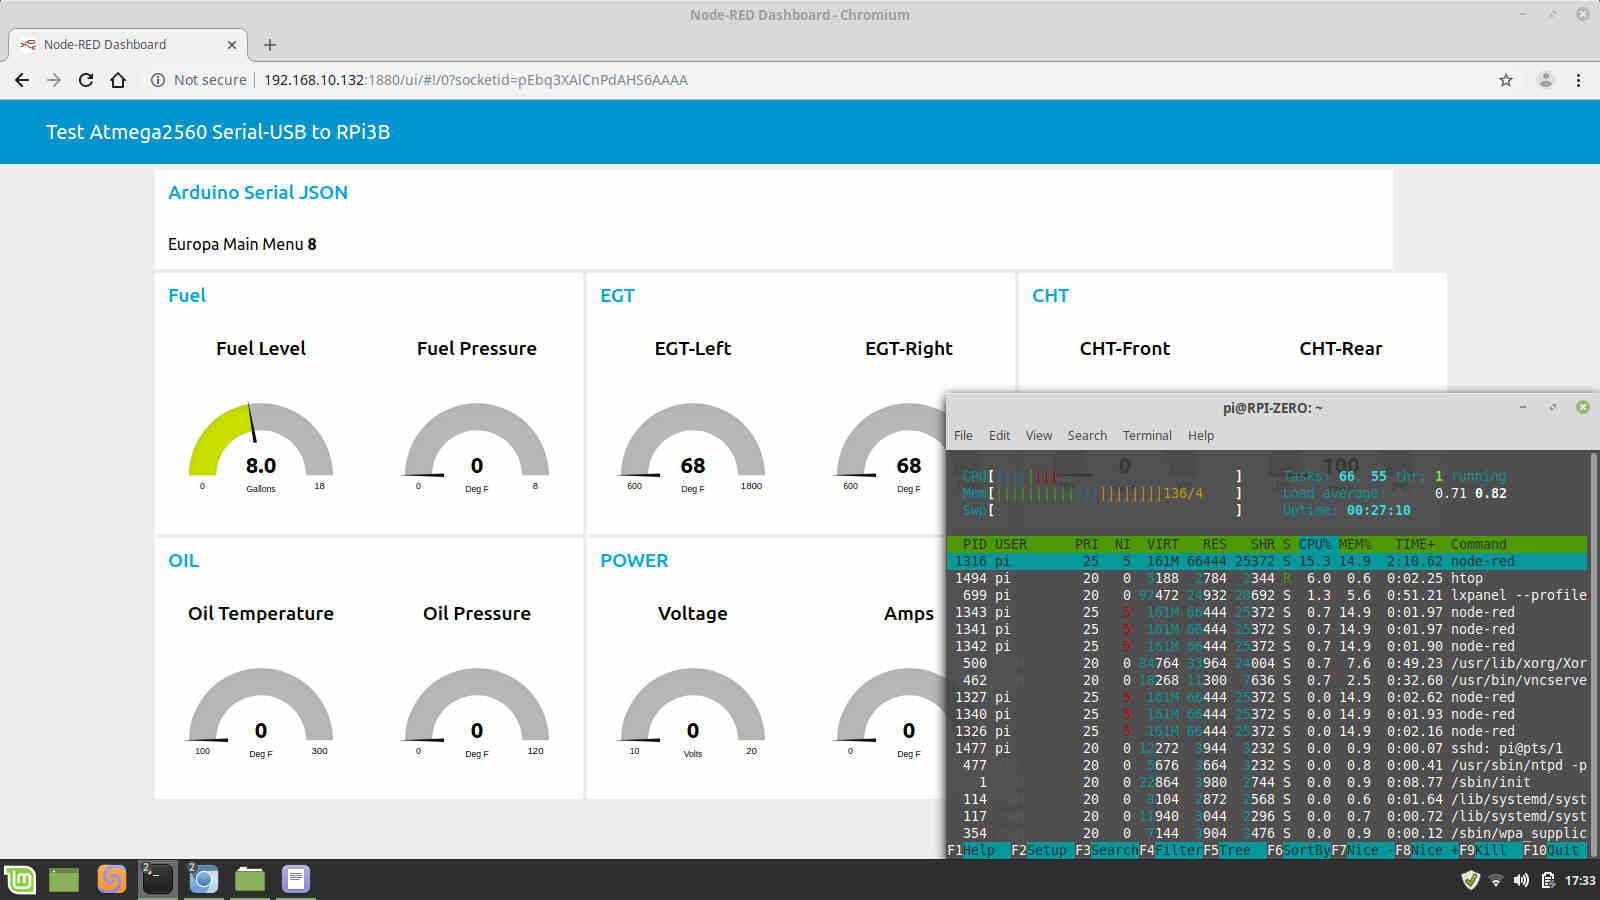Launch Sublime Text from the taskbar
The width and height of the screenshot is (1600, 900).
coord(112,880)
